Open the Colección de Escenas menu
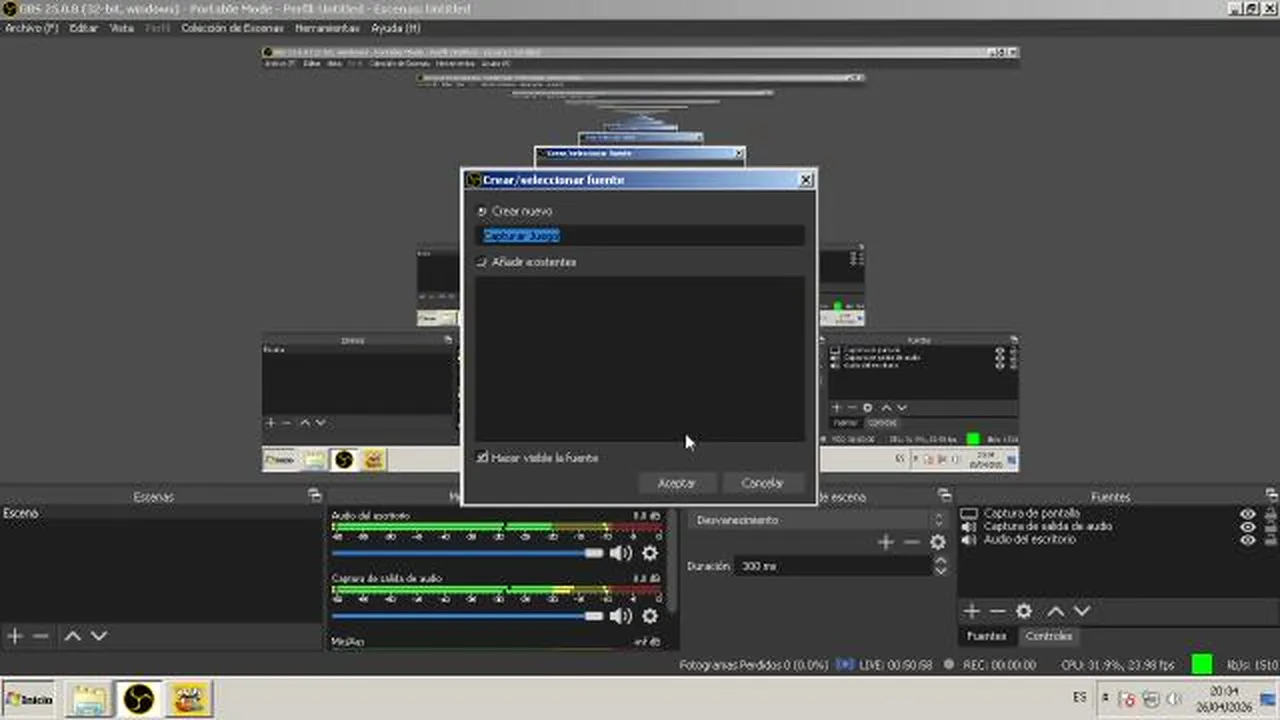 [x=232, y=28]
